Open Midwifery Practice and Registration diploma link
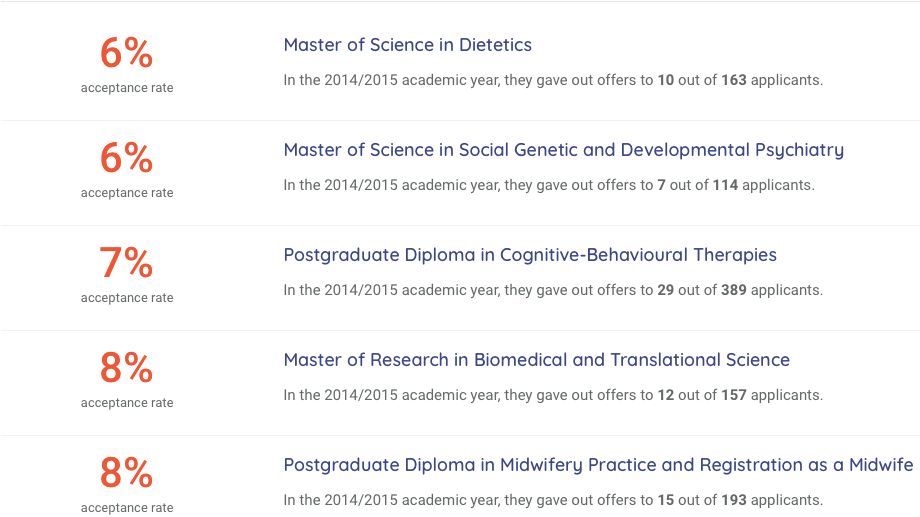Image resolution: width=920 pixels, height=517 pixels. (x=598, y=465)
